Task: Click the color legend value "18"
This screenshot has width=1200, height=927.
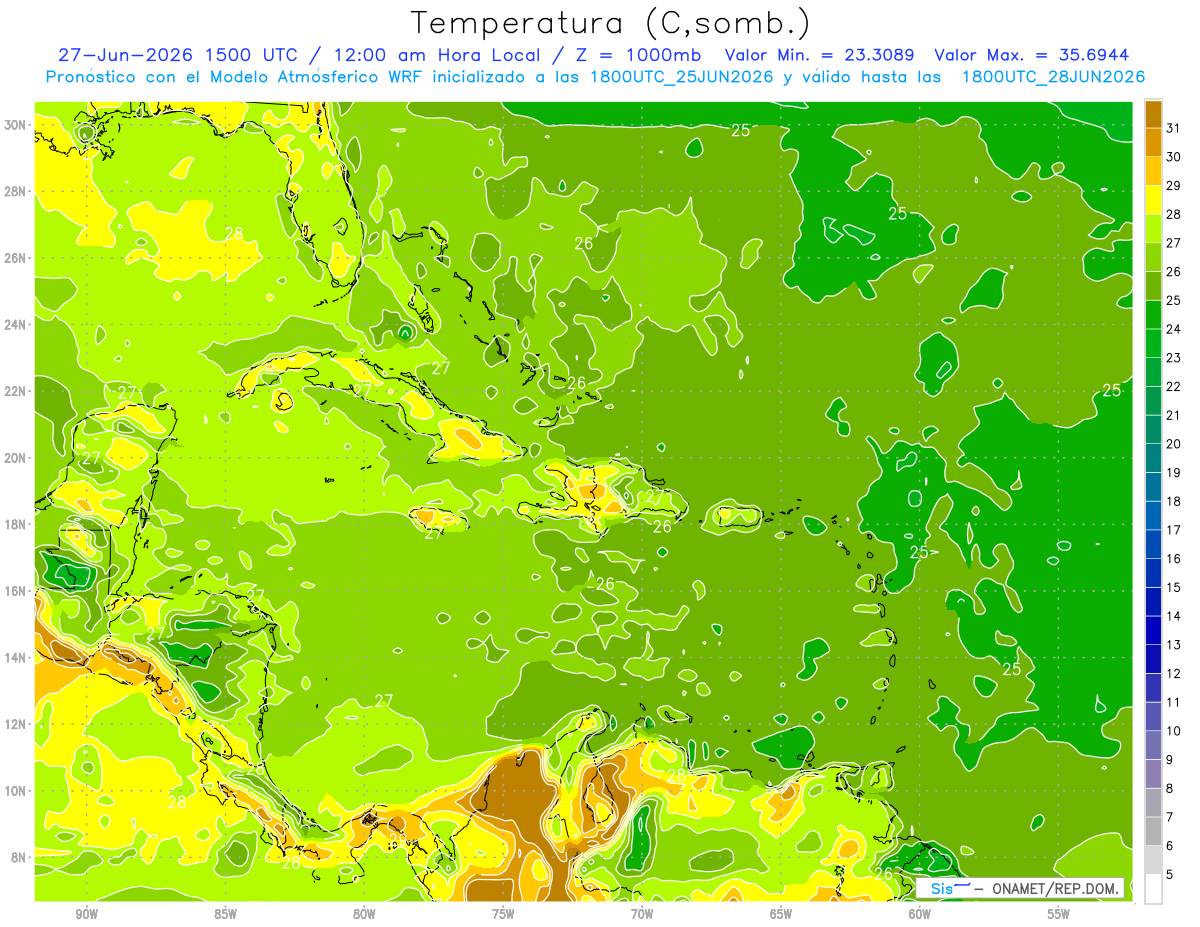Action: coord(1174,501)
